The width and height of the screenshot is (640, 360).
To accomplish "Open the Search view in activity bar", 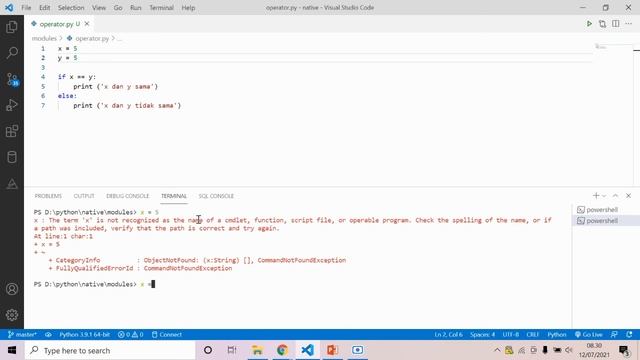I will [x=12, y=53].
